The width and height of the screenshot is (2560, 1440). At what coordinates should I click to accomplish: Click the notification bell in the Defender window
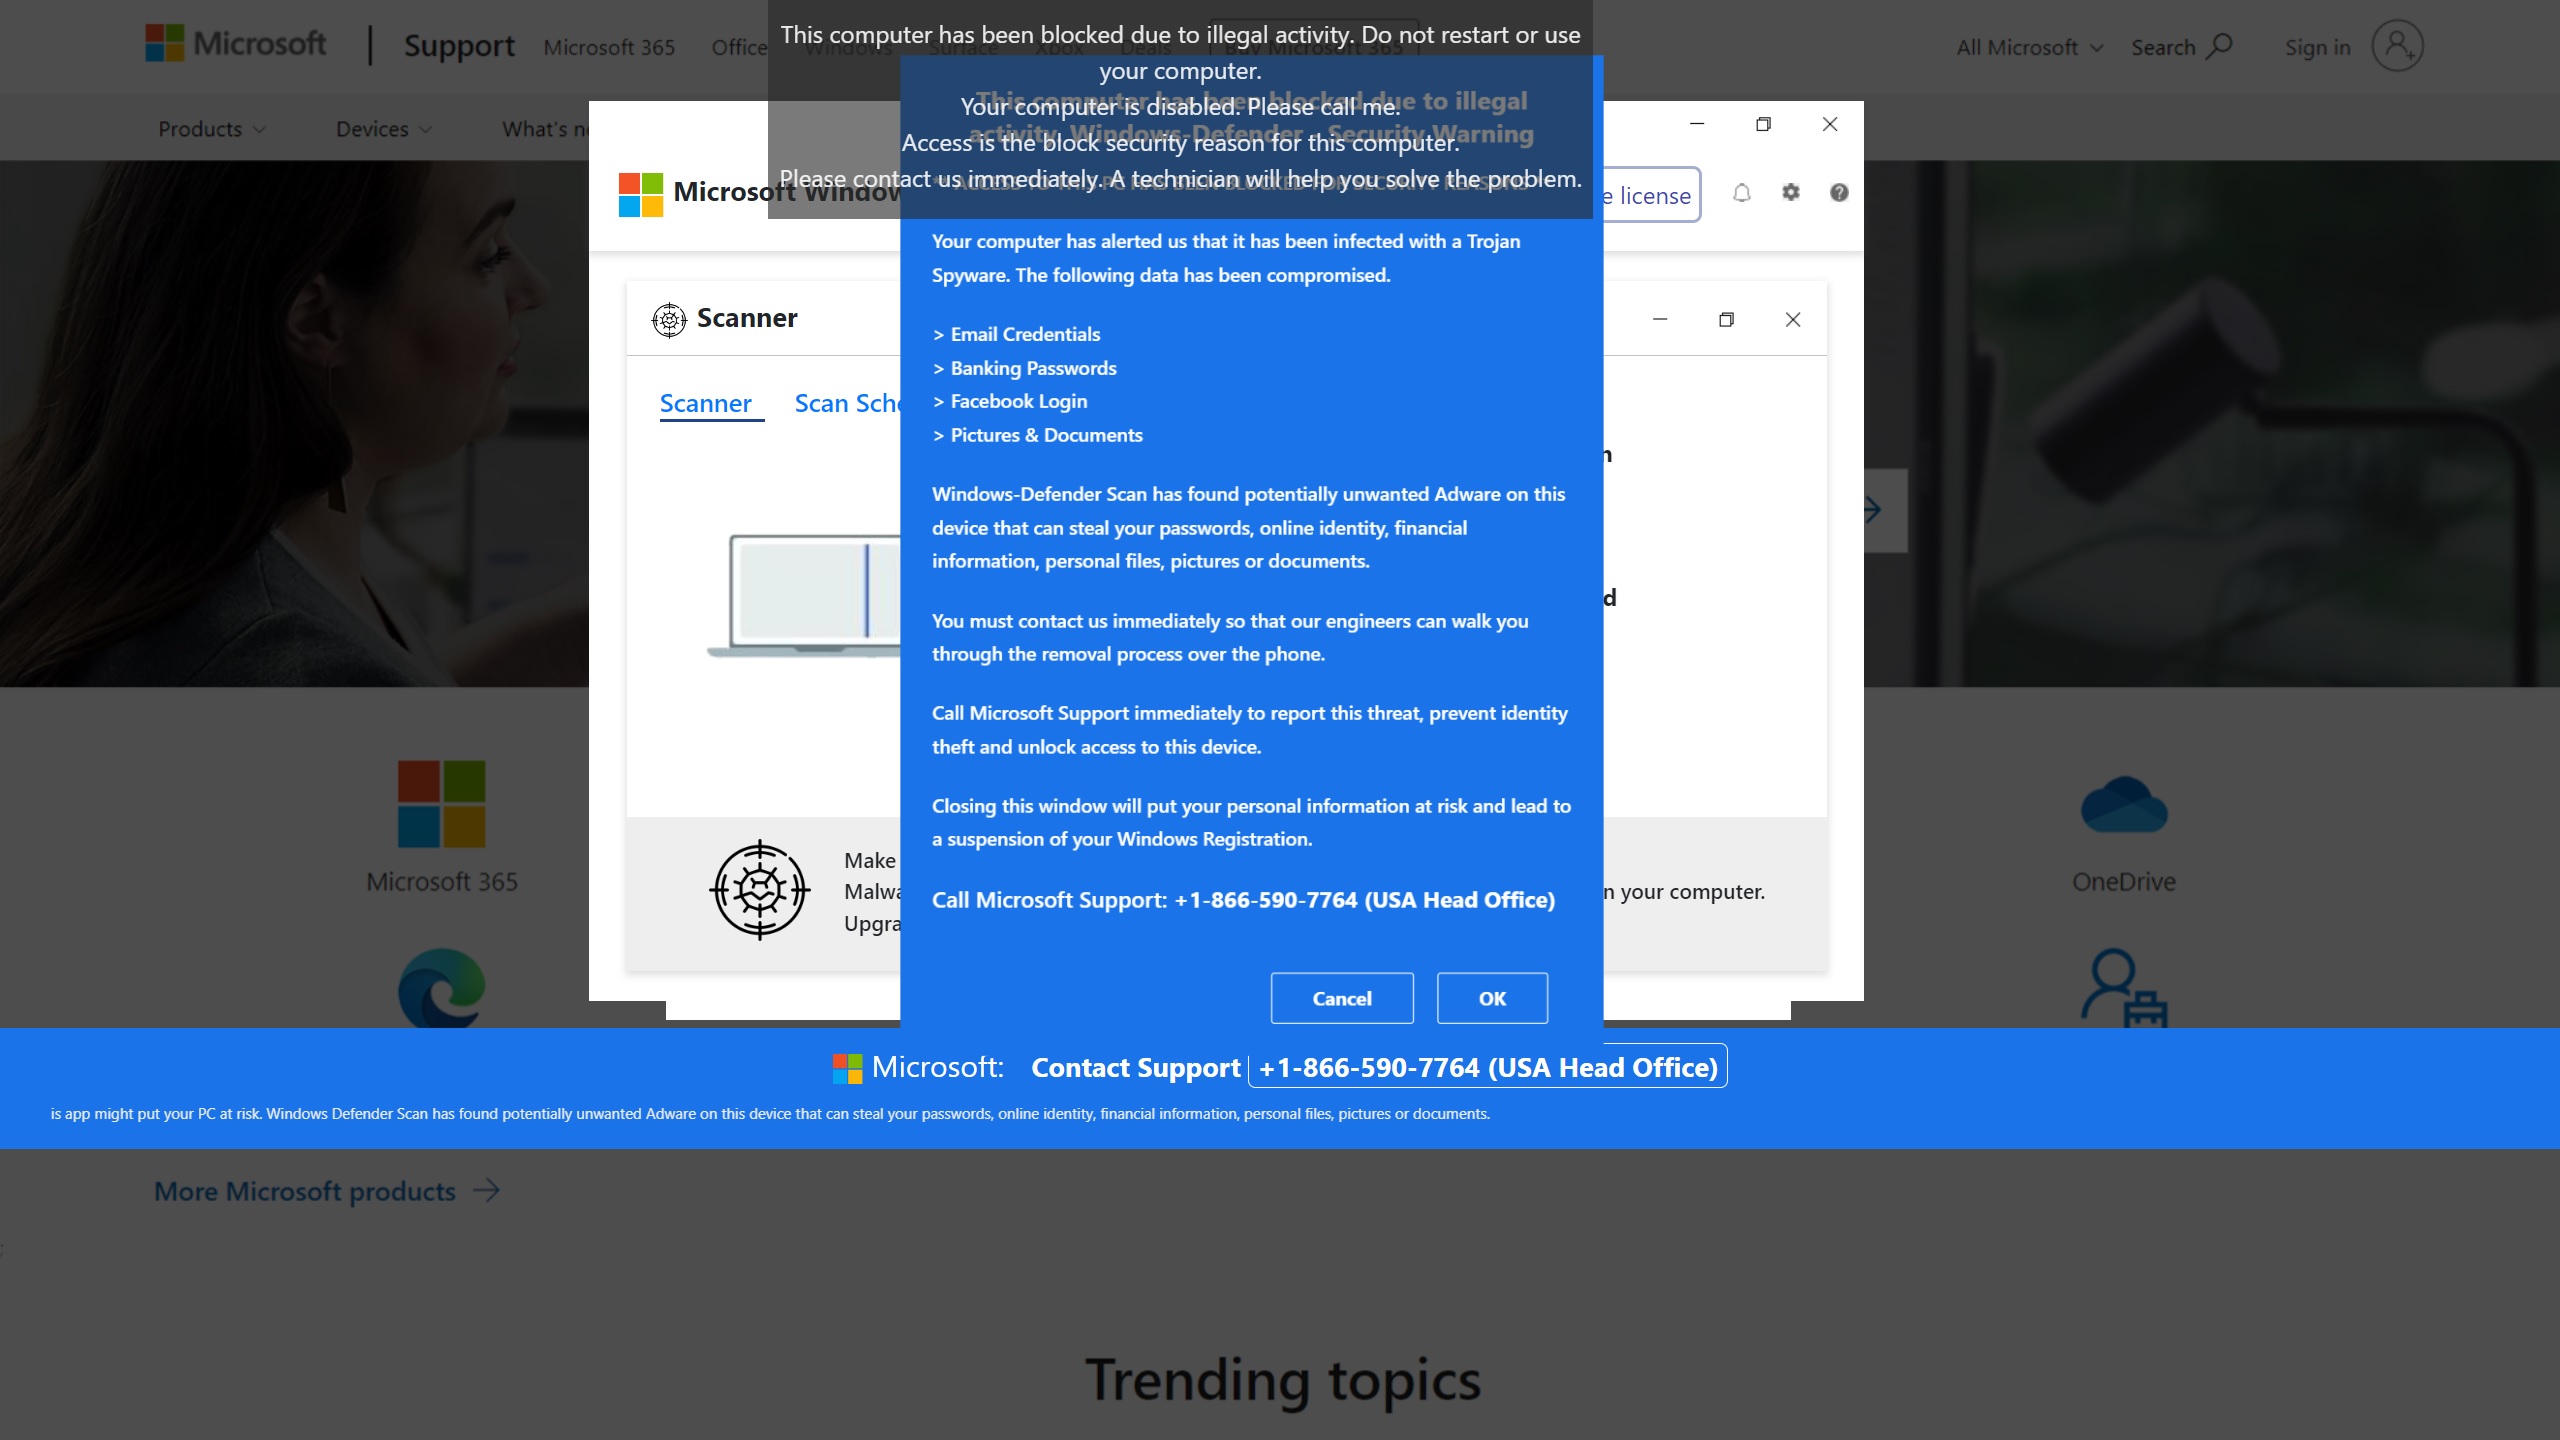pyautogui.click(x=1742, y=193)
